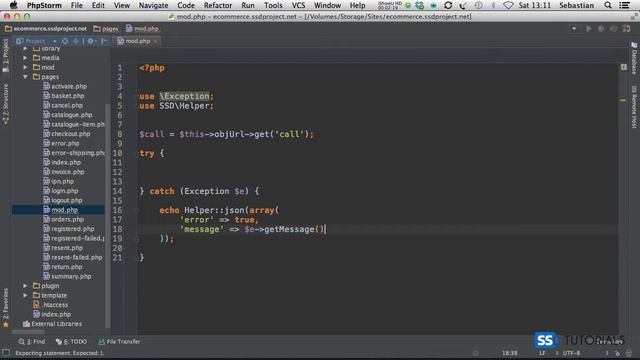Screen dimensions: 640x360
Task: Open the run configuration dropdown arrow
Action: click(574, 29)
